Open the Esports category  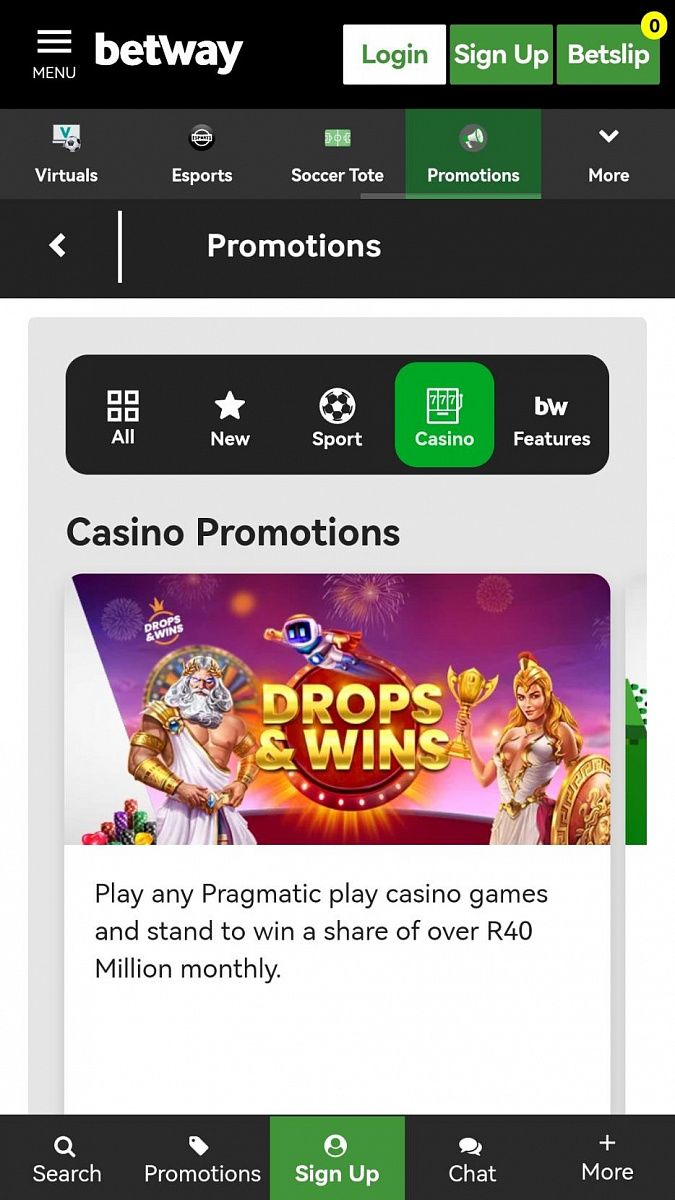[202, 154]
